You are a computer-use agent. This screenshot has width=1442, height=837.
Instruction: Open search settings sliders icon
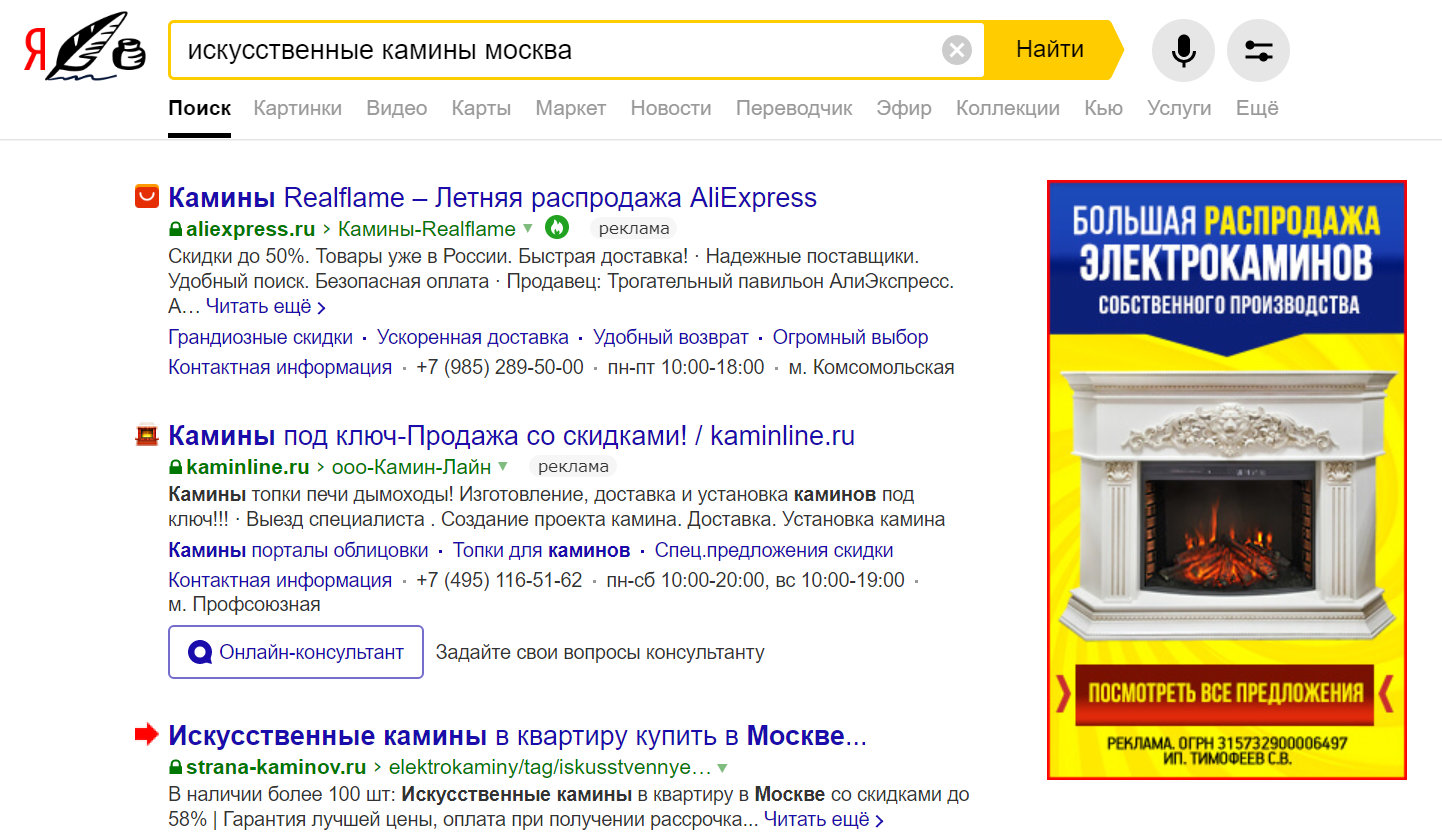[x=1258, y=49]
